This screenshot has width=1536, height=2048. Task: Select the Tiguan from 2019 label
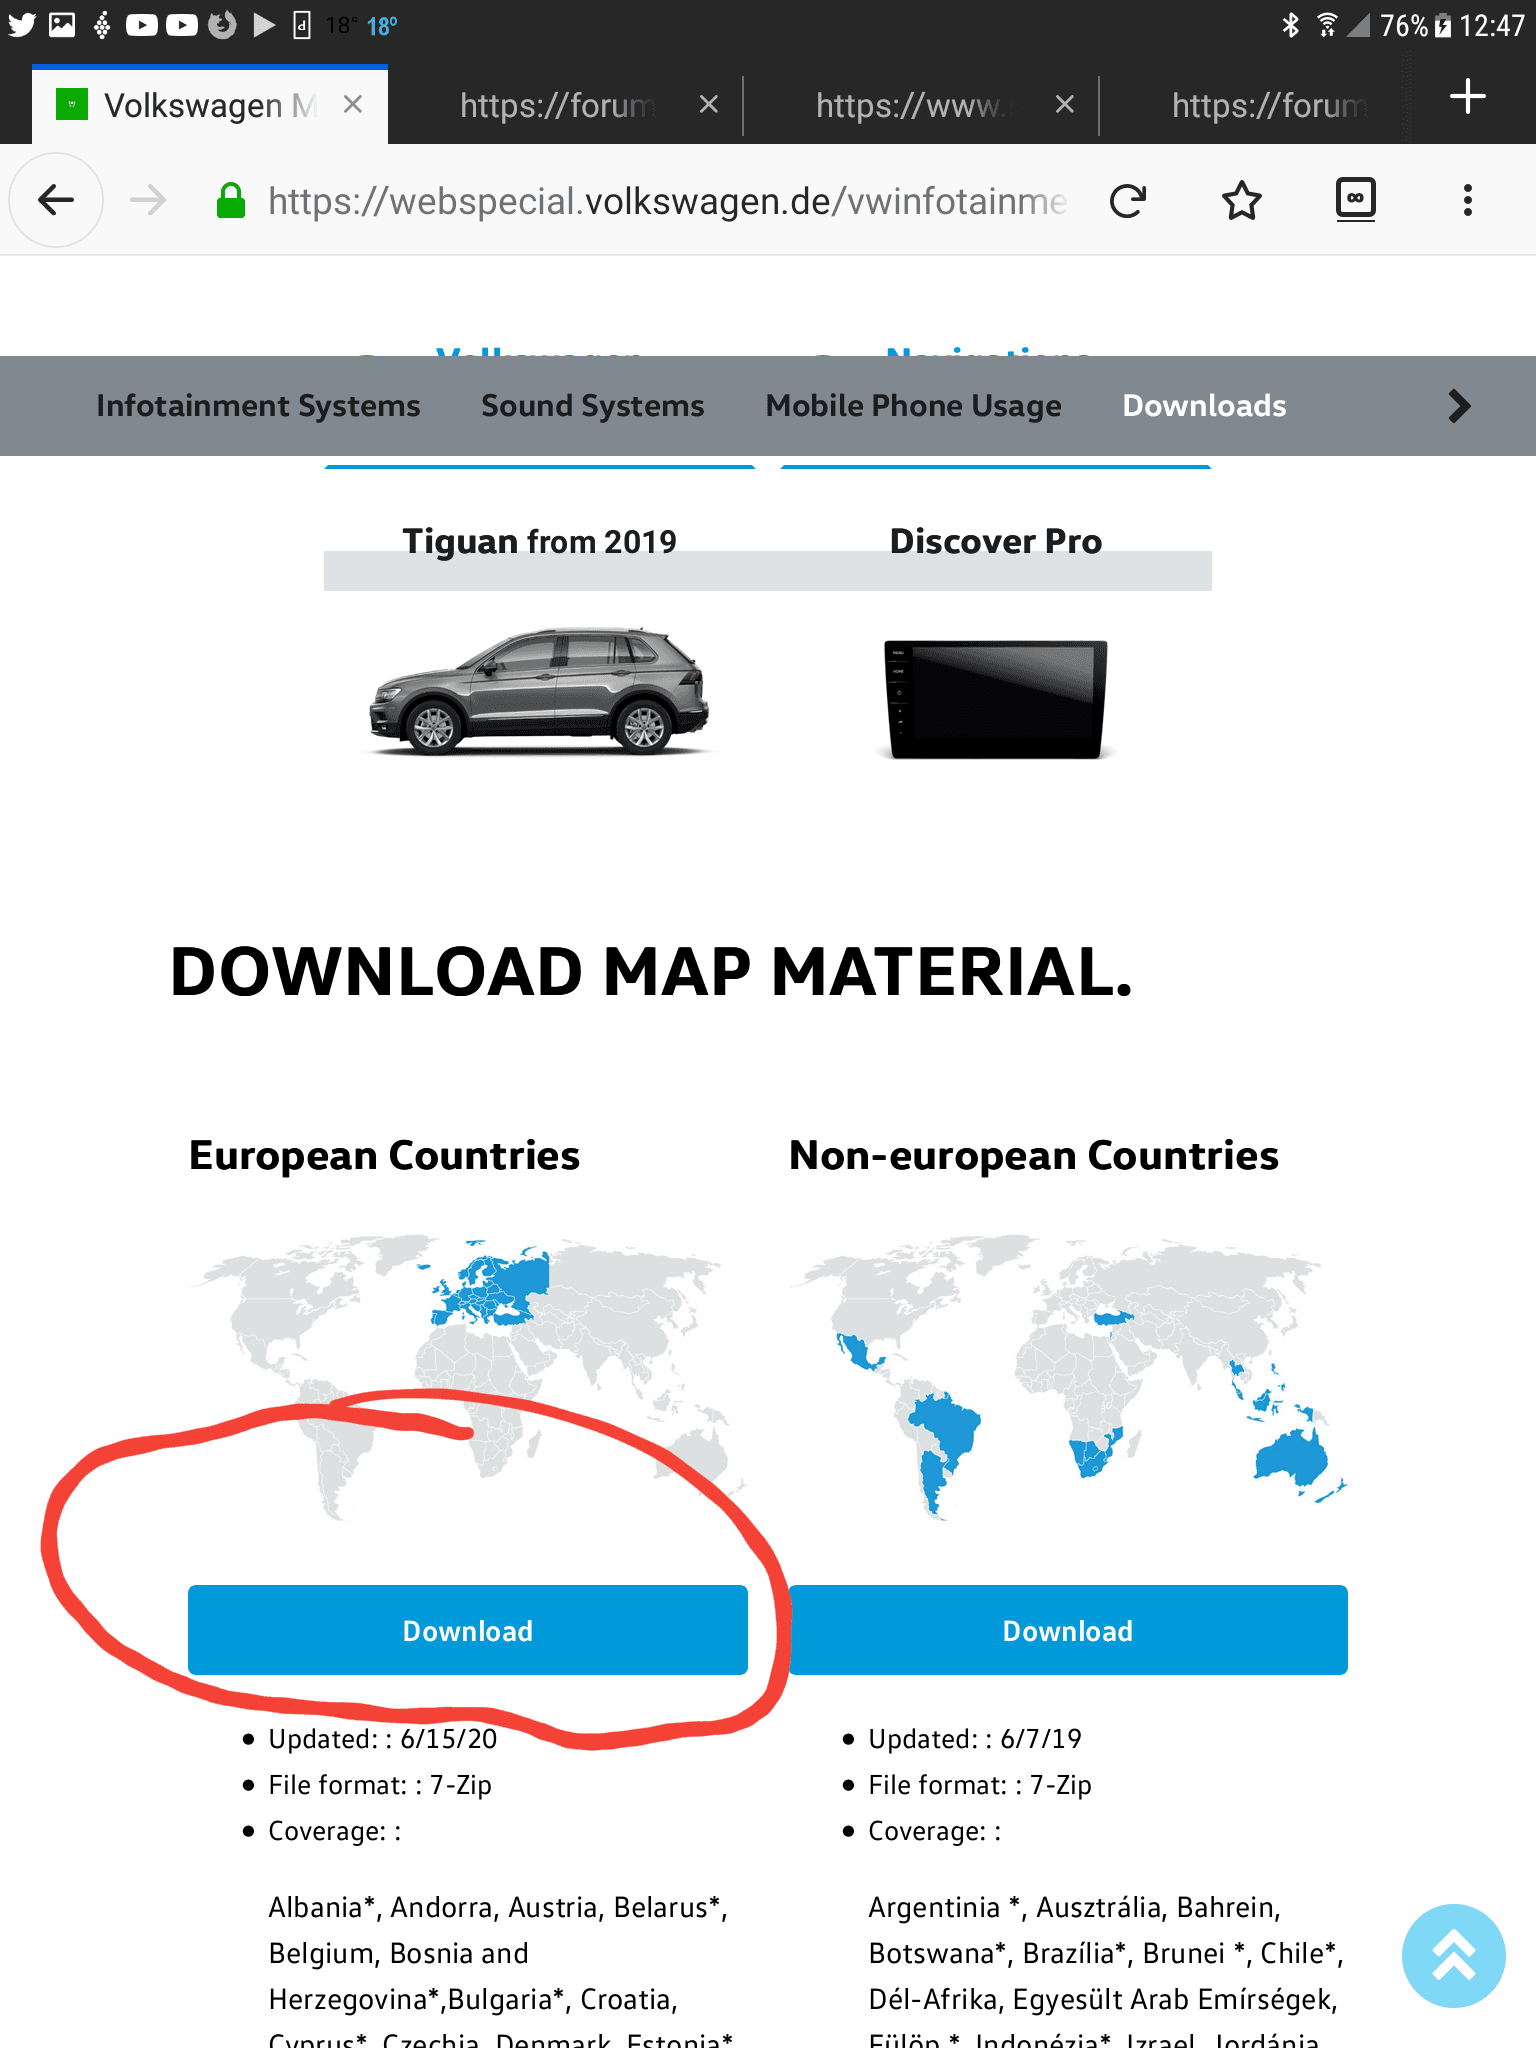[x=540, y=541]
